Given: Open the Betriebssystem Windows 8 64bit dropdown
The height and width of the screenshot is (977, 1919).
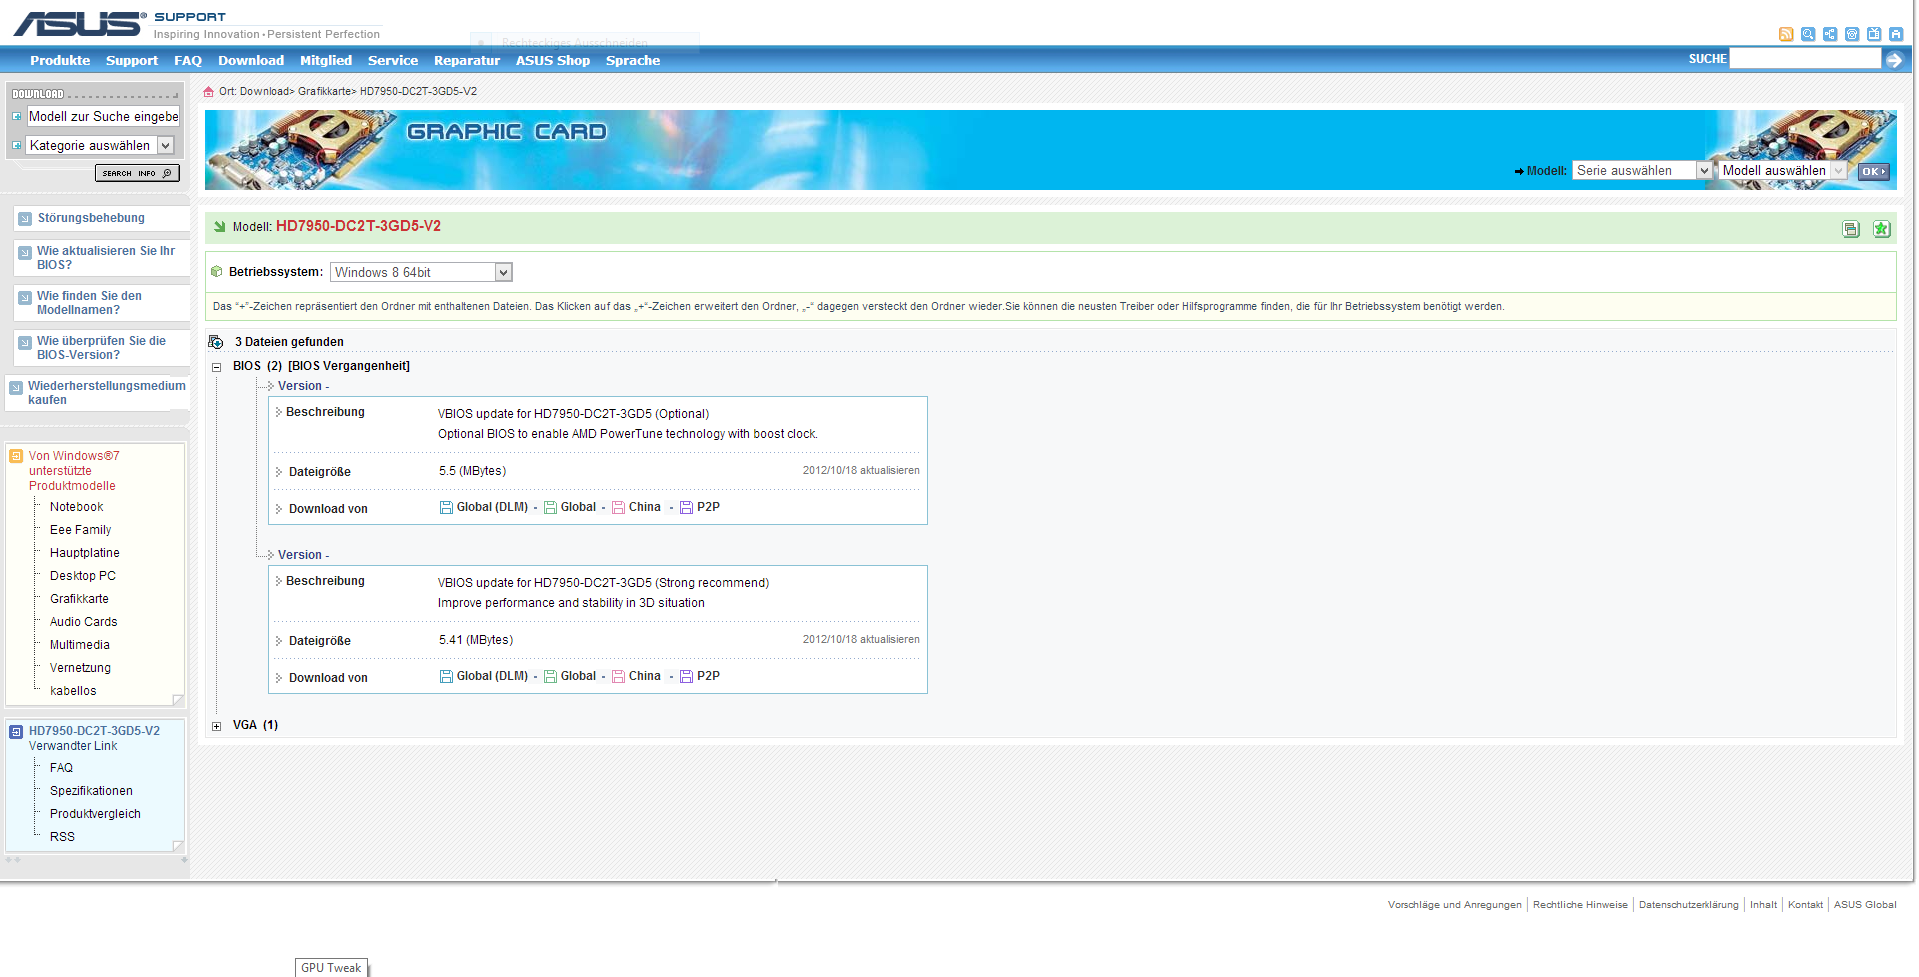Looking at the screenshot, I should click(421, 272).
